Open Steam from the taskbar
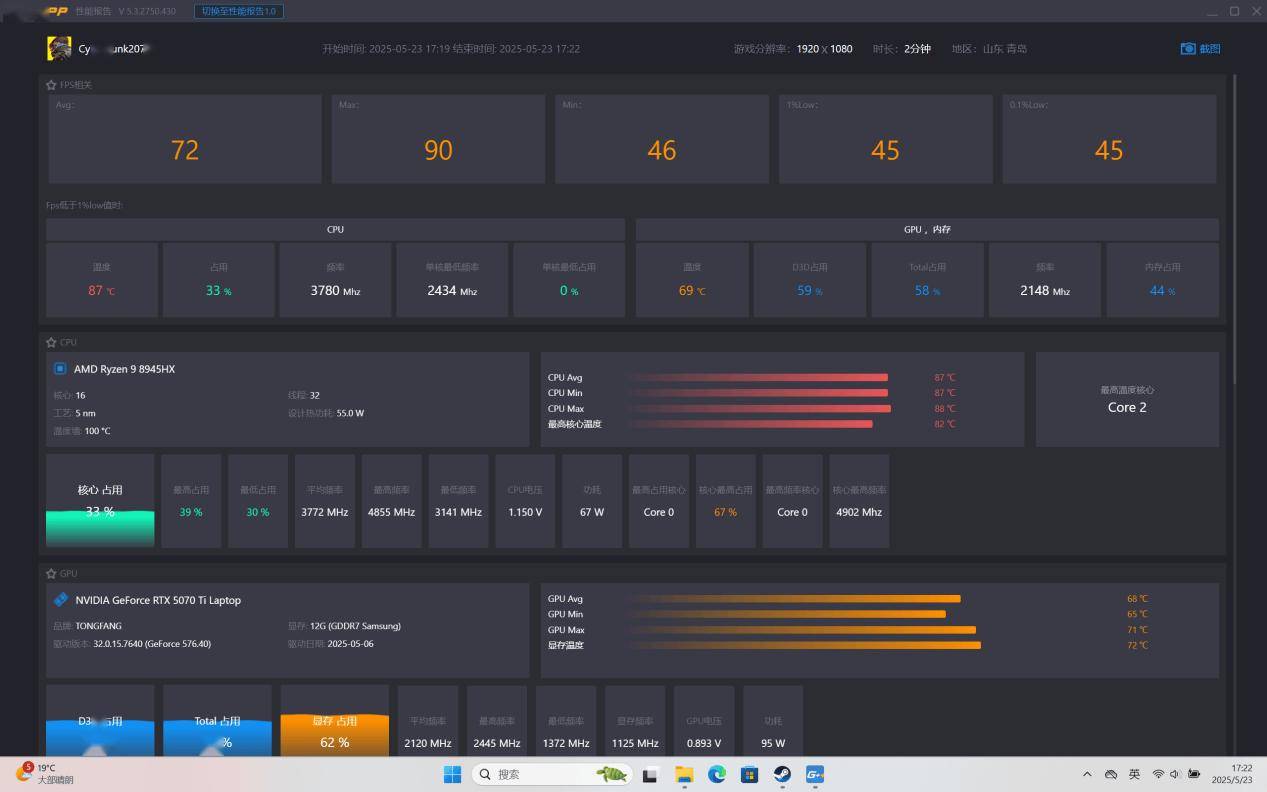 pos(782,774)
